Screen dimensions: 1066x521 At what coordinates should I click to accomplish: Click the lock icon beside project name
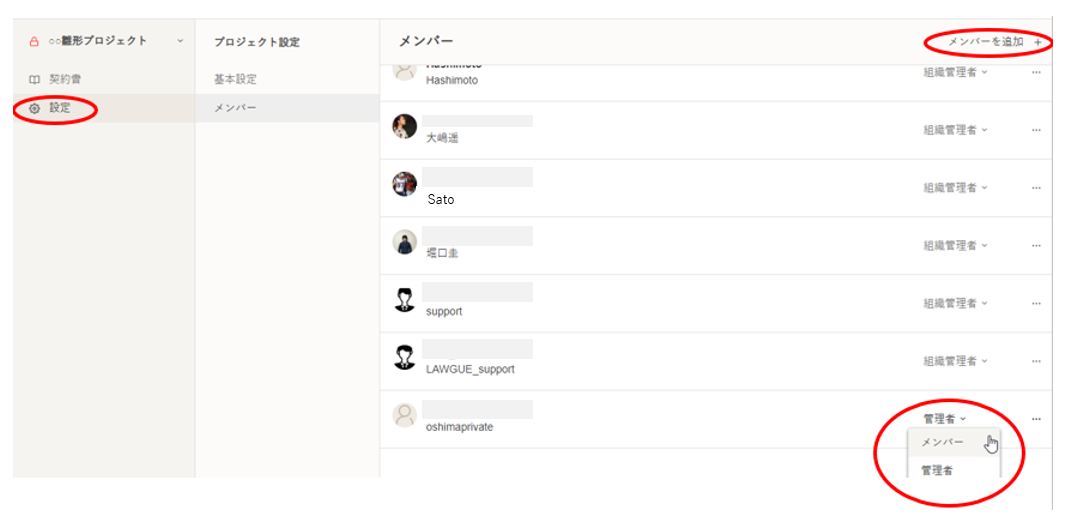coord(34,42)
